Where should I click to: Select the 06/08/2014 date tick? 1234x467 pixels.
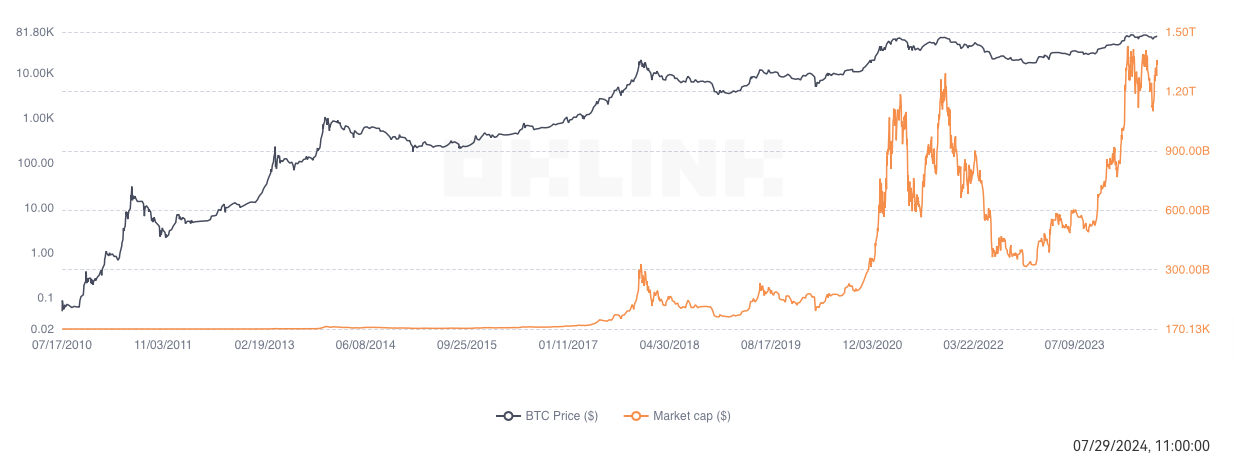pos(366,345)
